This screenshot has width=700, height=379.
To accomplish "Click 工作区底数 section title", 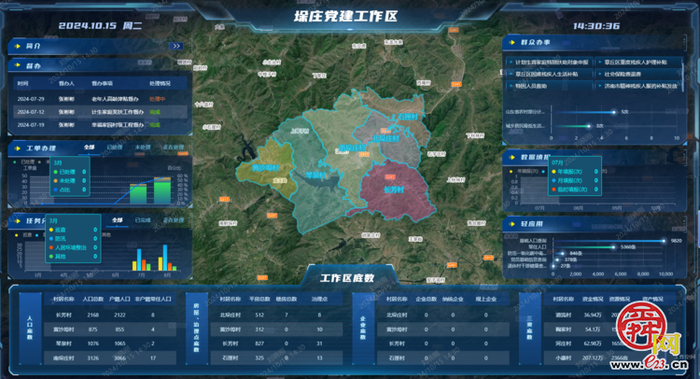I will [x=347, y=278].
